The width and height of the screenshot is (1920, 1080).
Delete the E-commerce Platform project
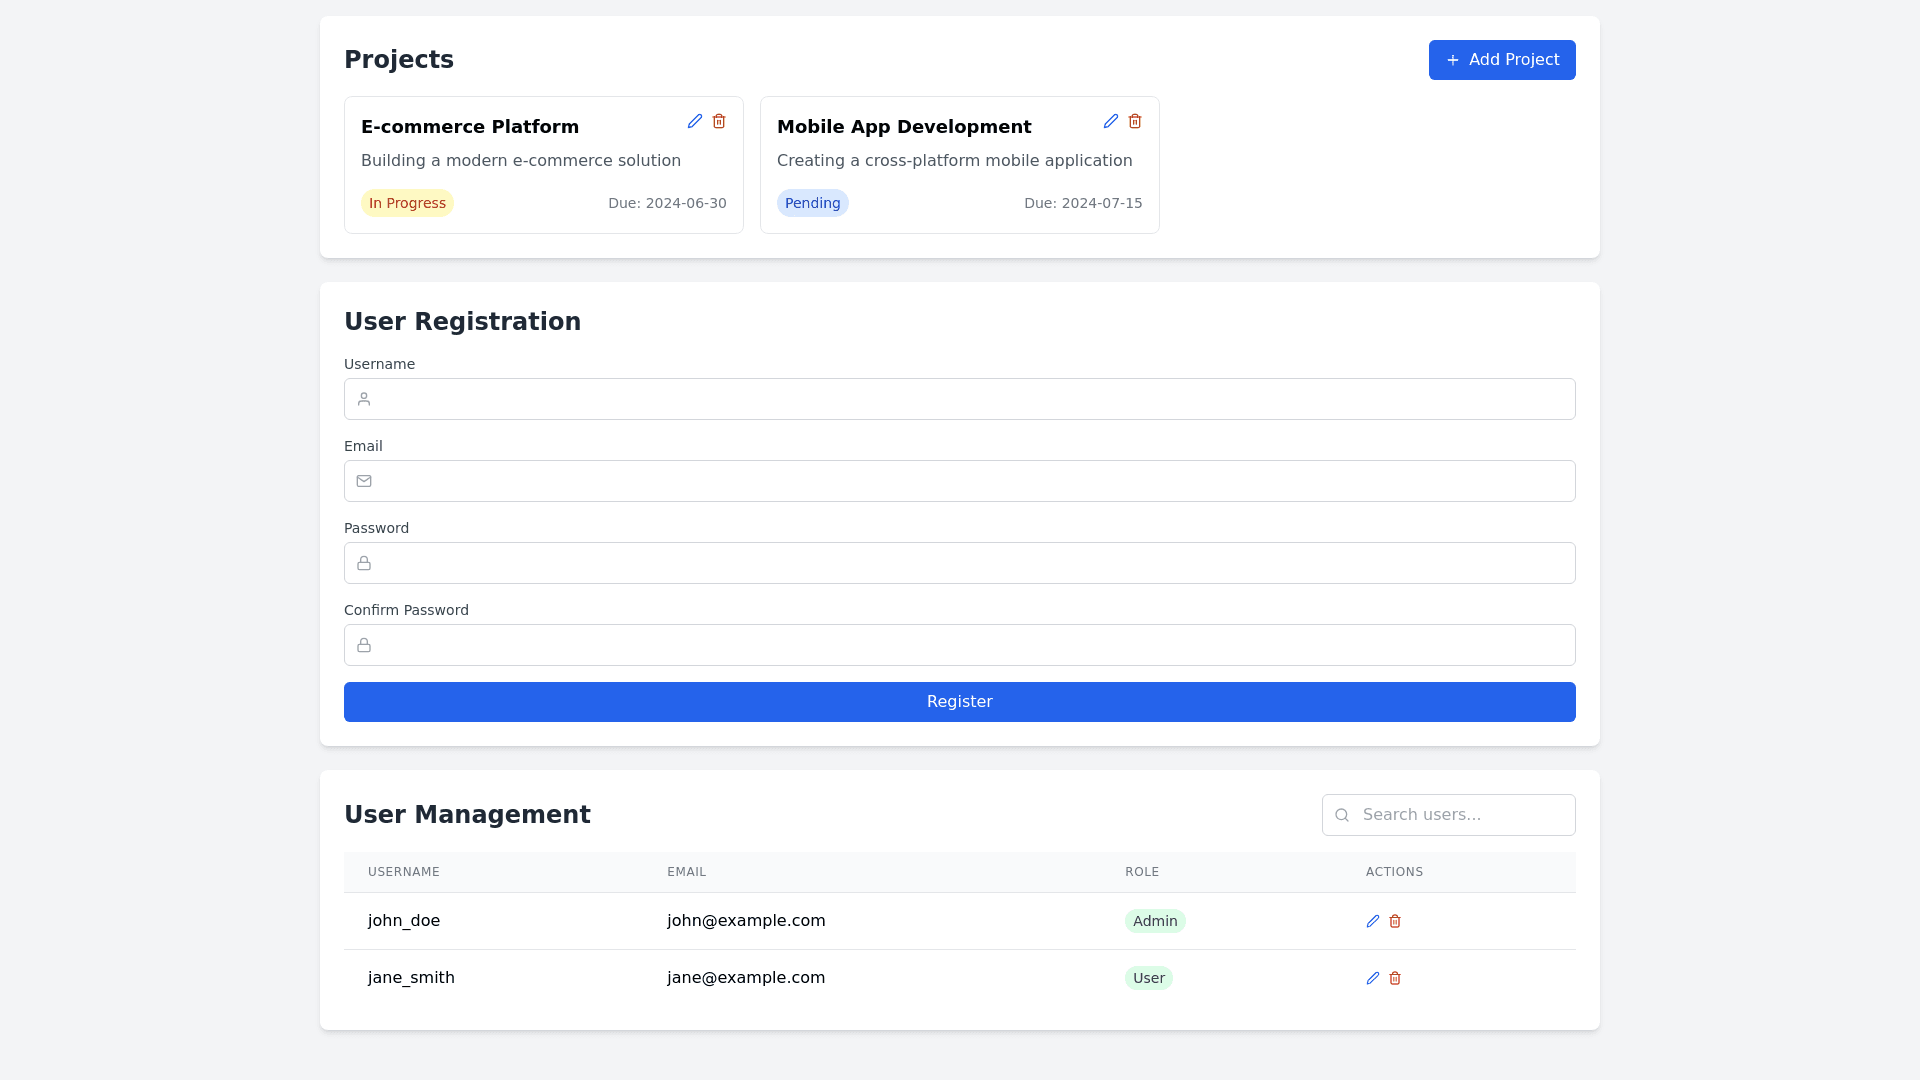click(719, 121)
